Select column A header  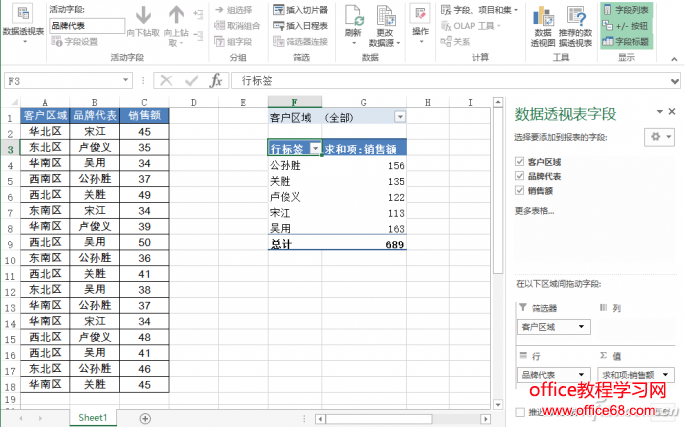click(45, 103)
